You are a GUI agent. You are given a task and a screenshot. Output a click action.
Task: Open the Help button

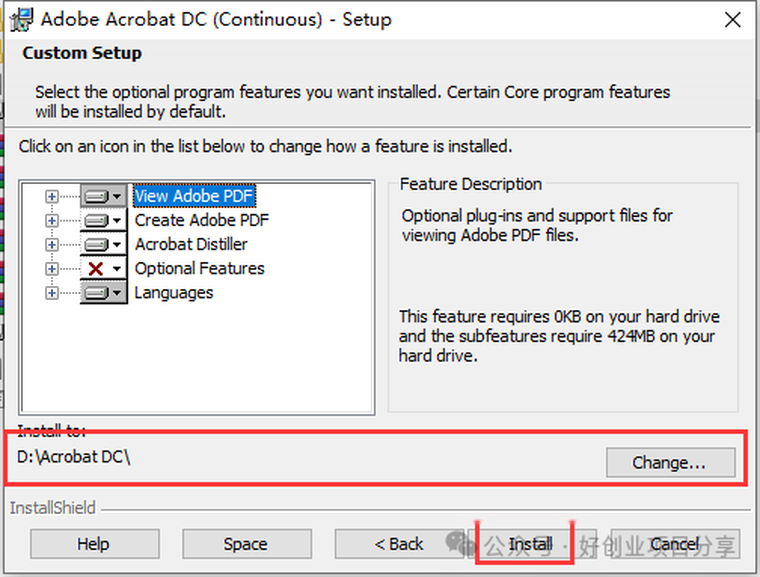coord(93,544)
